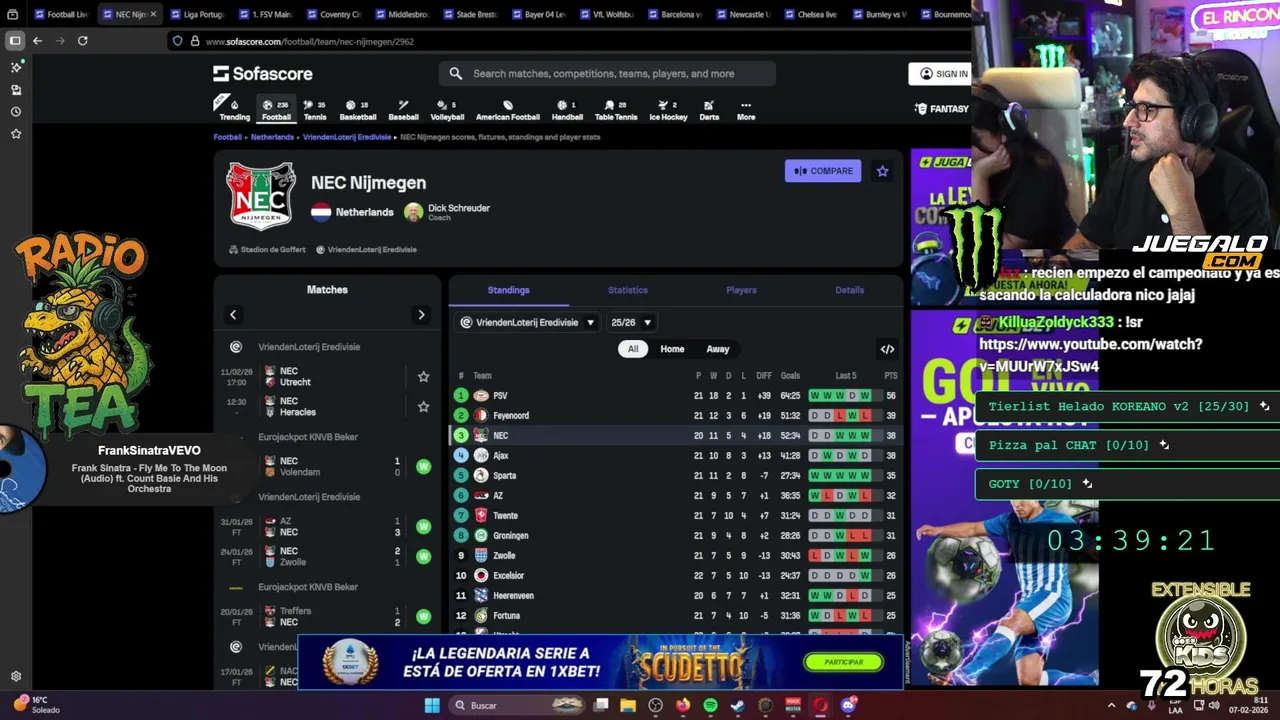
Task: Open Twente row in the standings
Action: (x=675, y=515)
